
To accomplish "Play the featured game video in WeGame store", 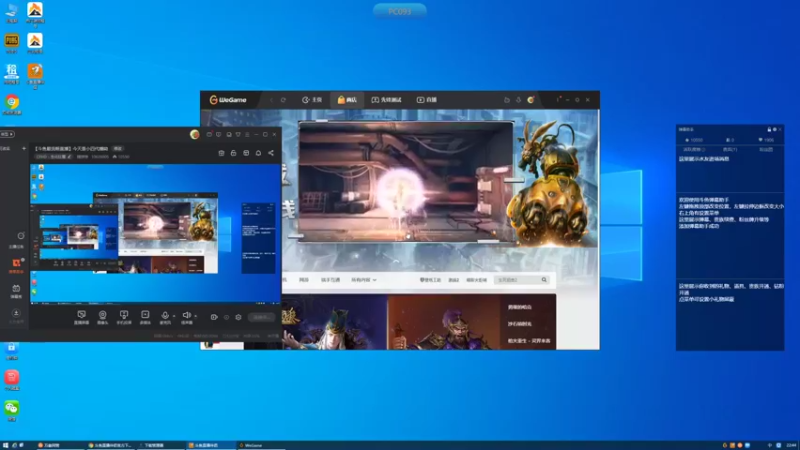I will pyautogui.click(x=406, y=182).
